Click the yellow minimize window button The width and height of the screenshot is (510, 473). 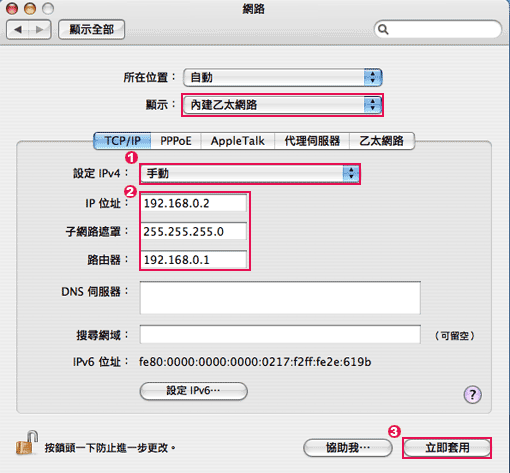pyautogui.click(x=30, y=9)
